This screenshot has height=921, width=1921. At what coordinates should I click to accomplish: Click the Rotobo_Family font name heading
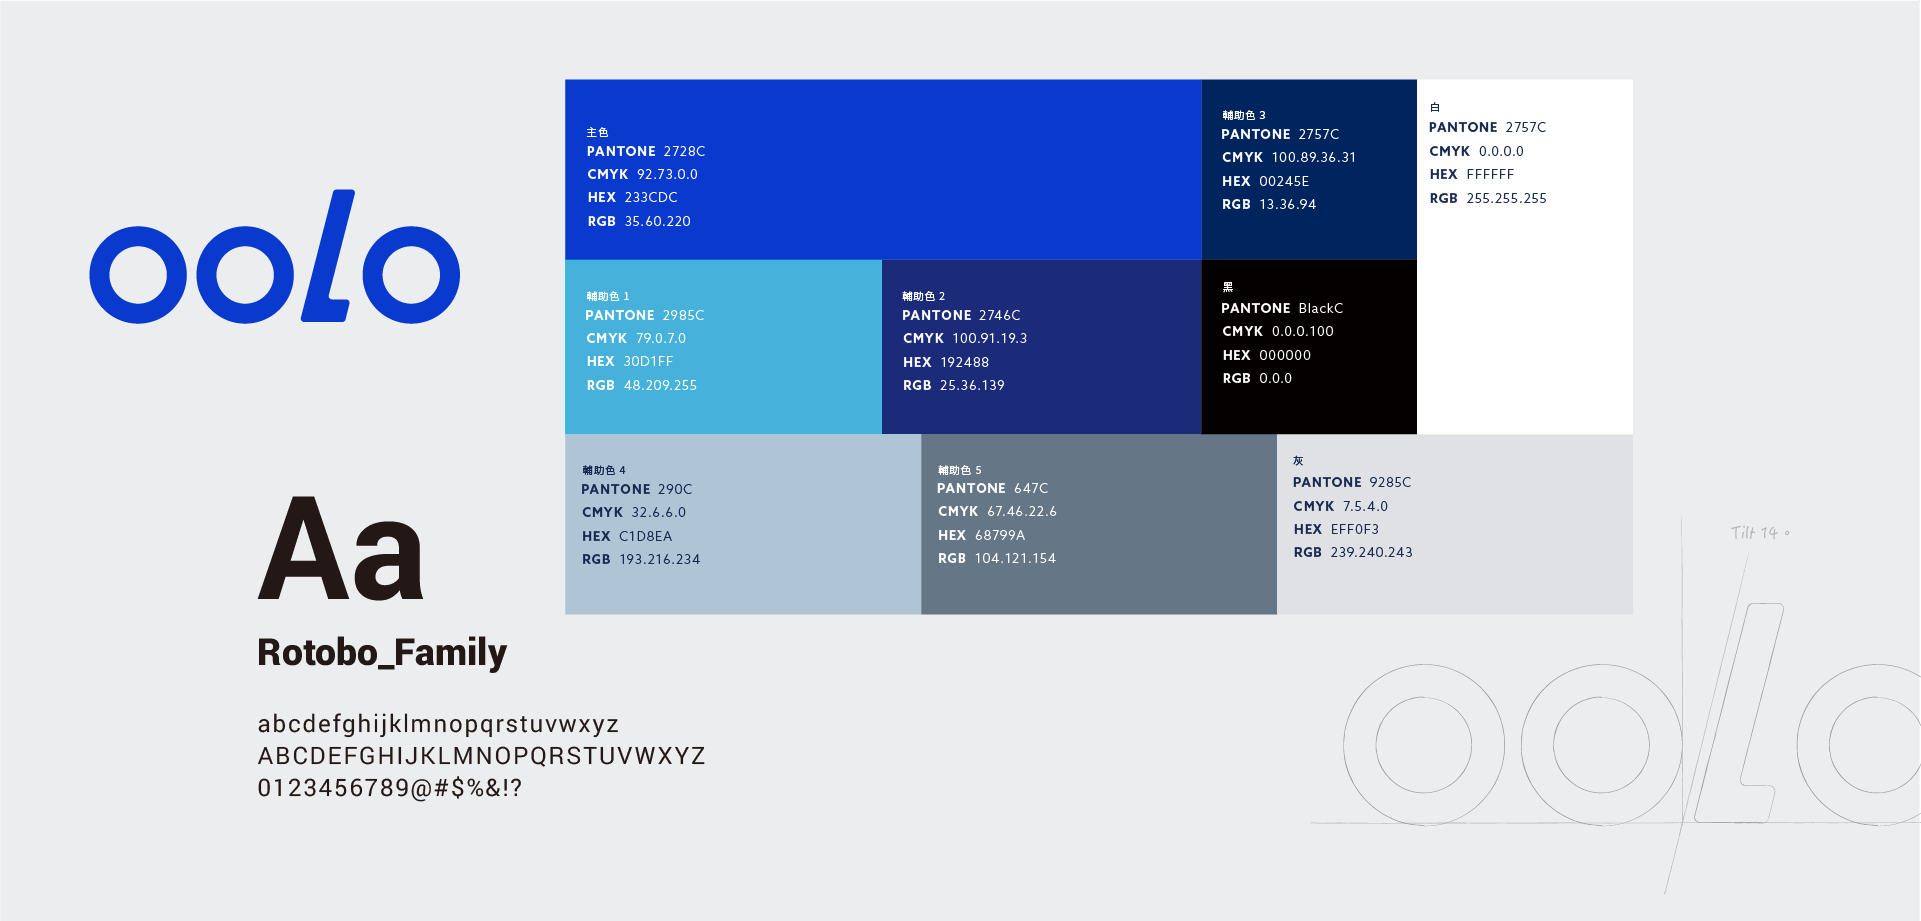382,652
